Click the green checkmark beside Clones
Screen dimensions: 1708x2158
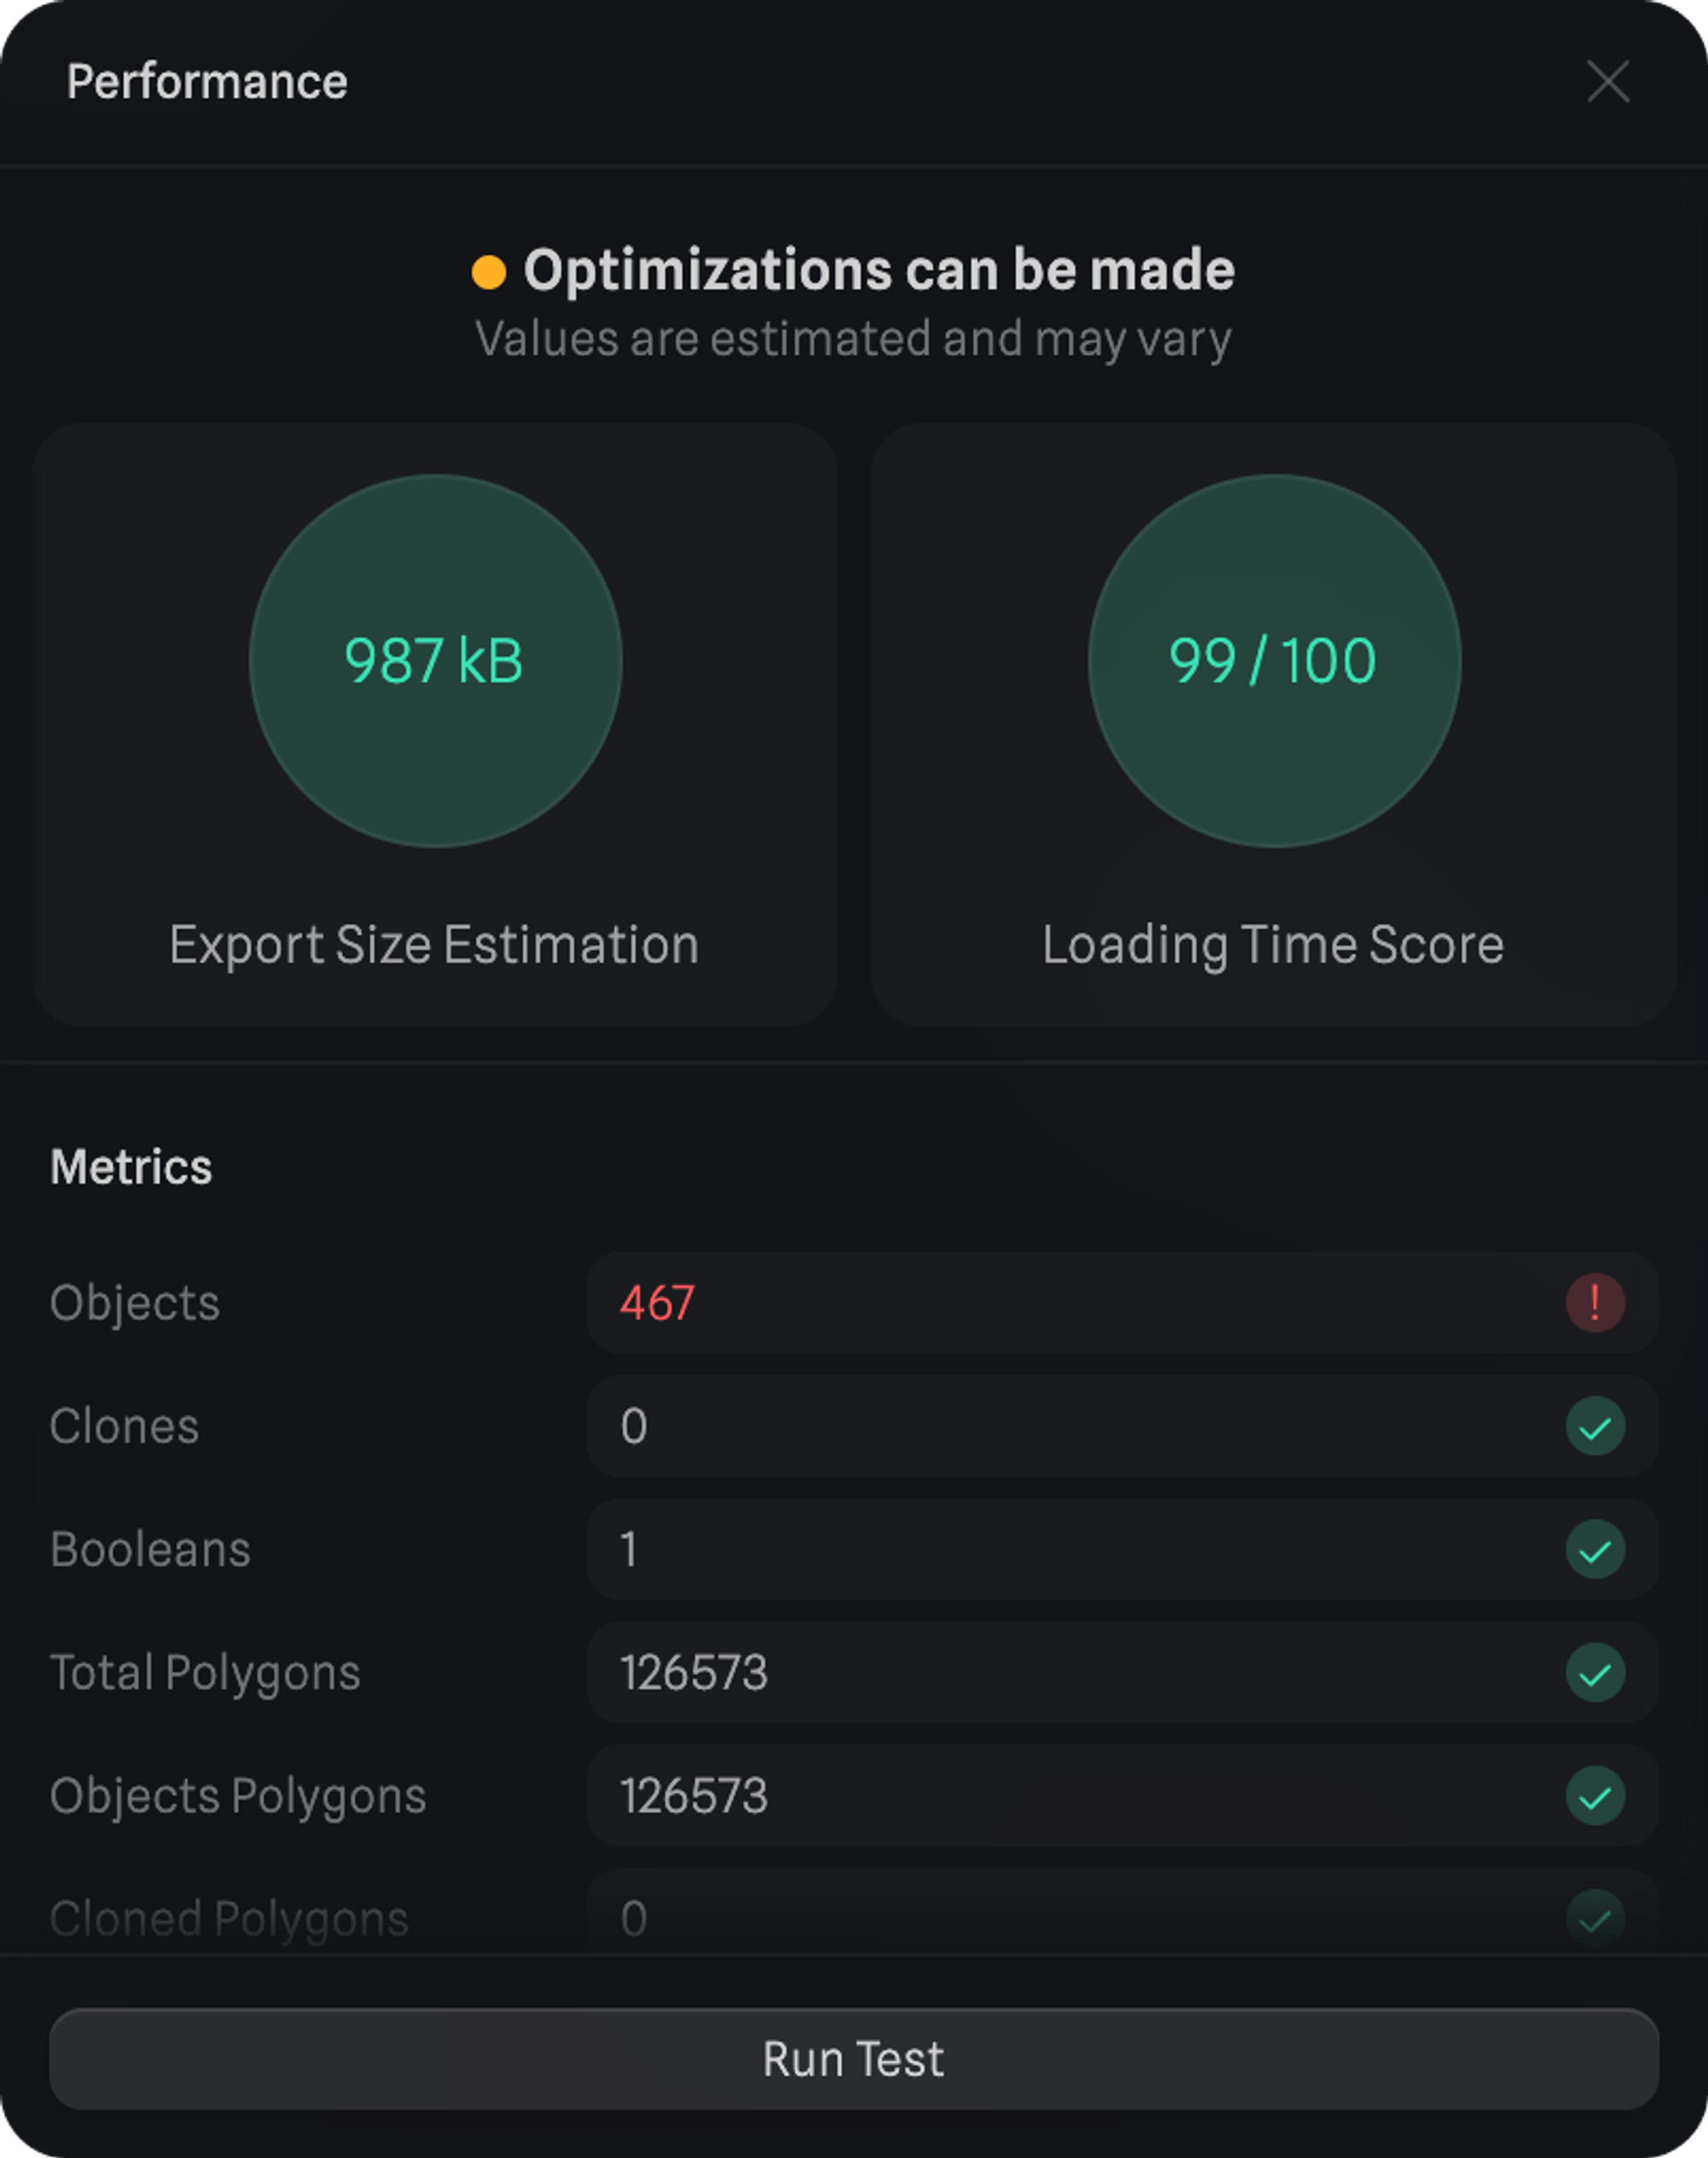1594,1426
